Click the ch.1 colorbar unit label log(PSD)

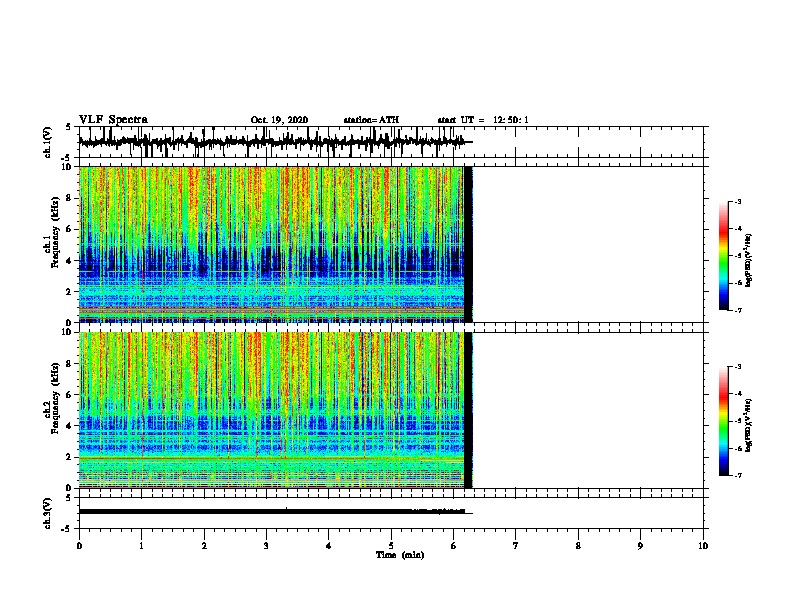749,261
